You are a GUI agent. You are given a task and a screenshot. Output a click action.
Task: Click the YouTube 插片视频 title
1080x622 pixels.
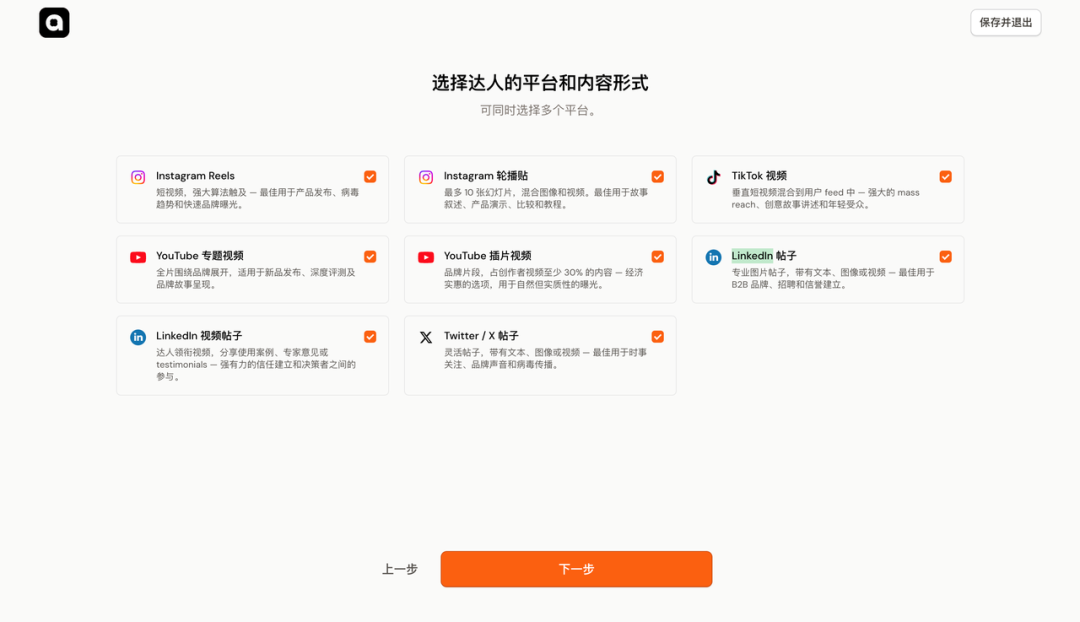[x=488, y=256]
